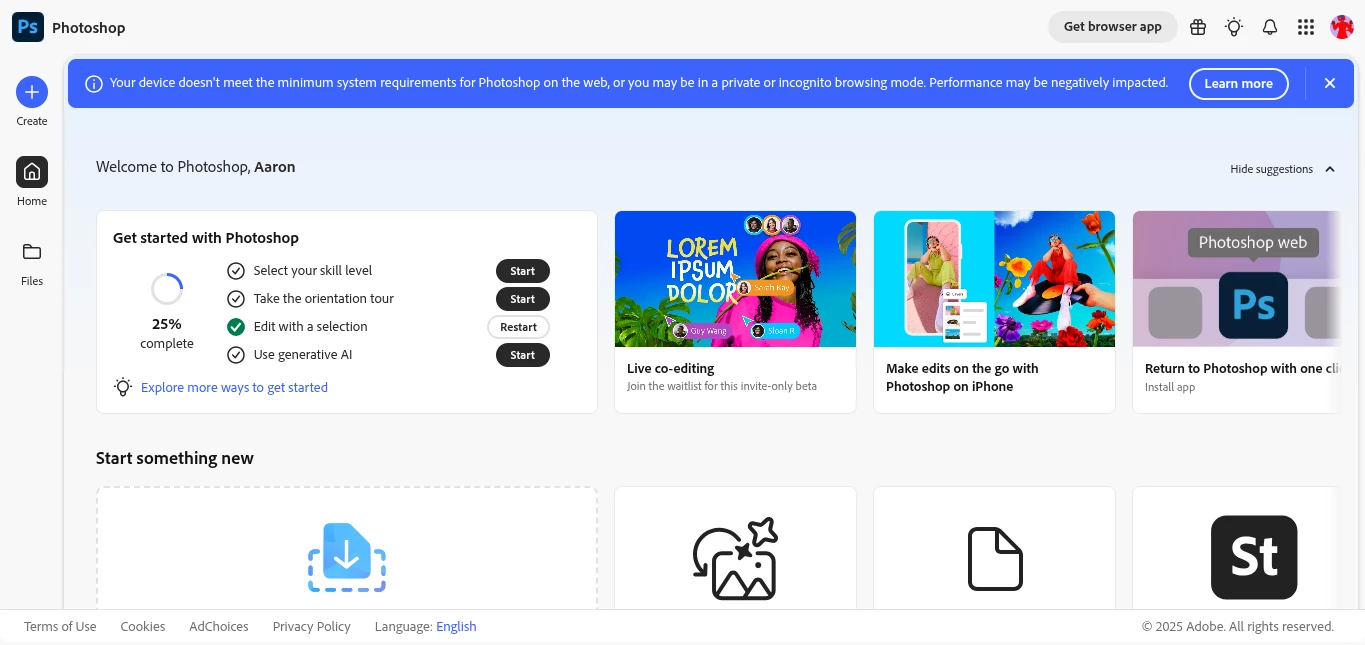Image resolution: width=1365 pixels, height=645 pixels.
Task: Open the gift icon in header
Action: pos(1198,27)
